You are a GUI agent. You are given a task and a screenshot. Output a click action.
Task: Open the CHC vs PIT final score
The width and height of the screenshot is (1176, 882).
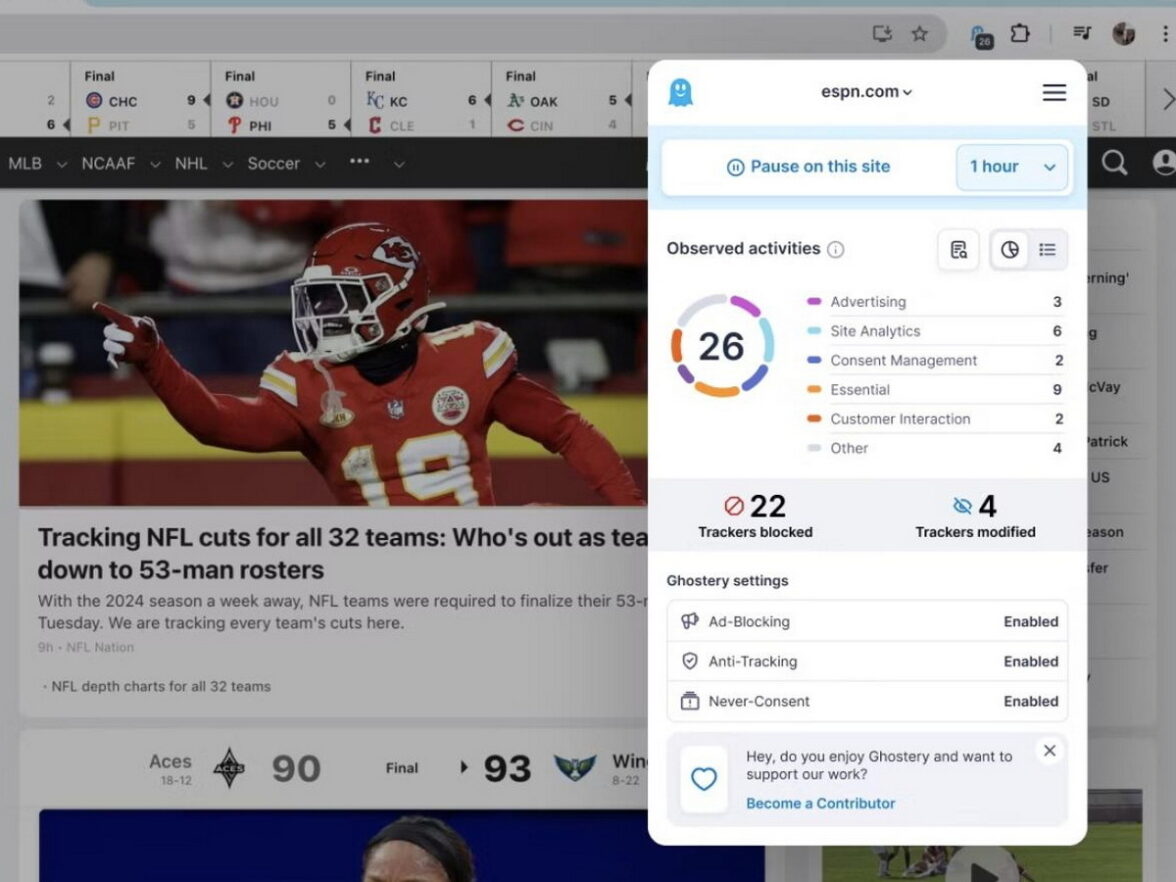pos(141,100)
